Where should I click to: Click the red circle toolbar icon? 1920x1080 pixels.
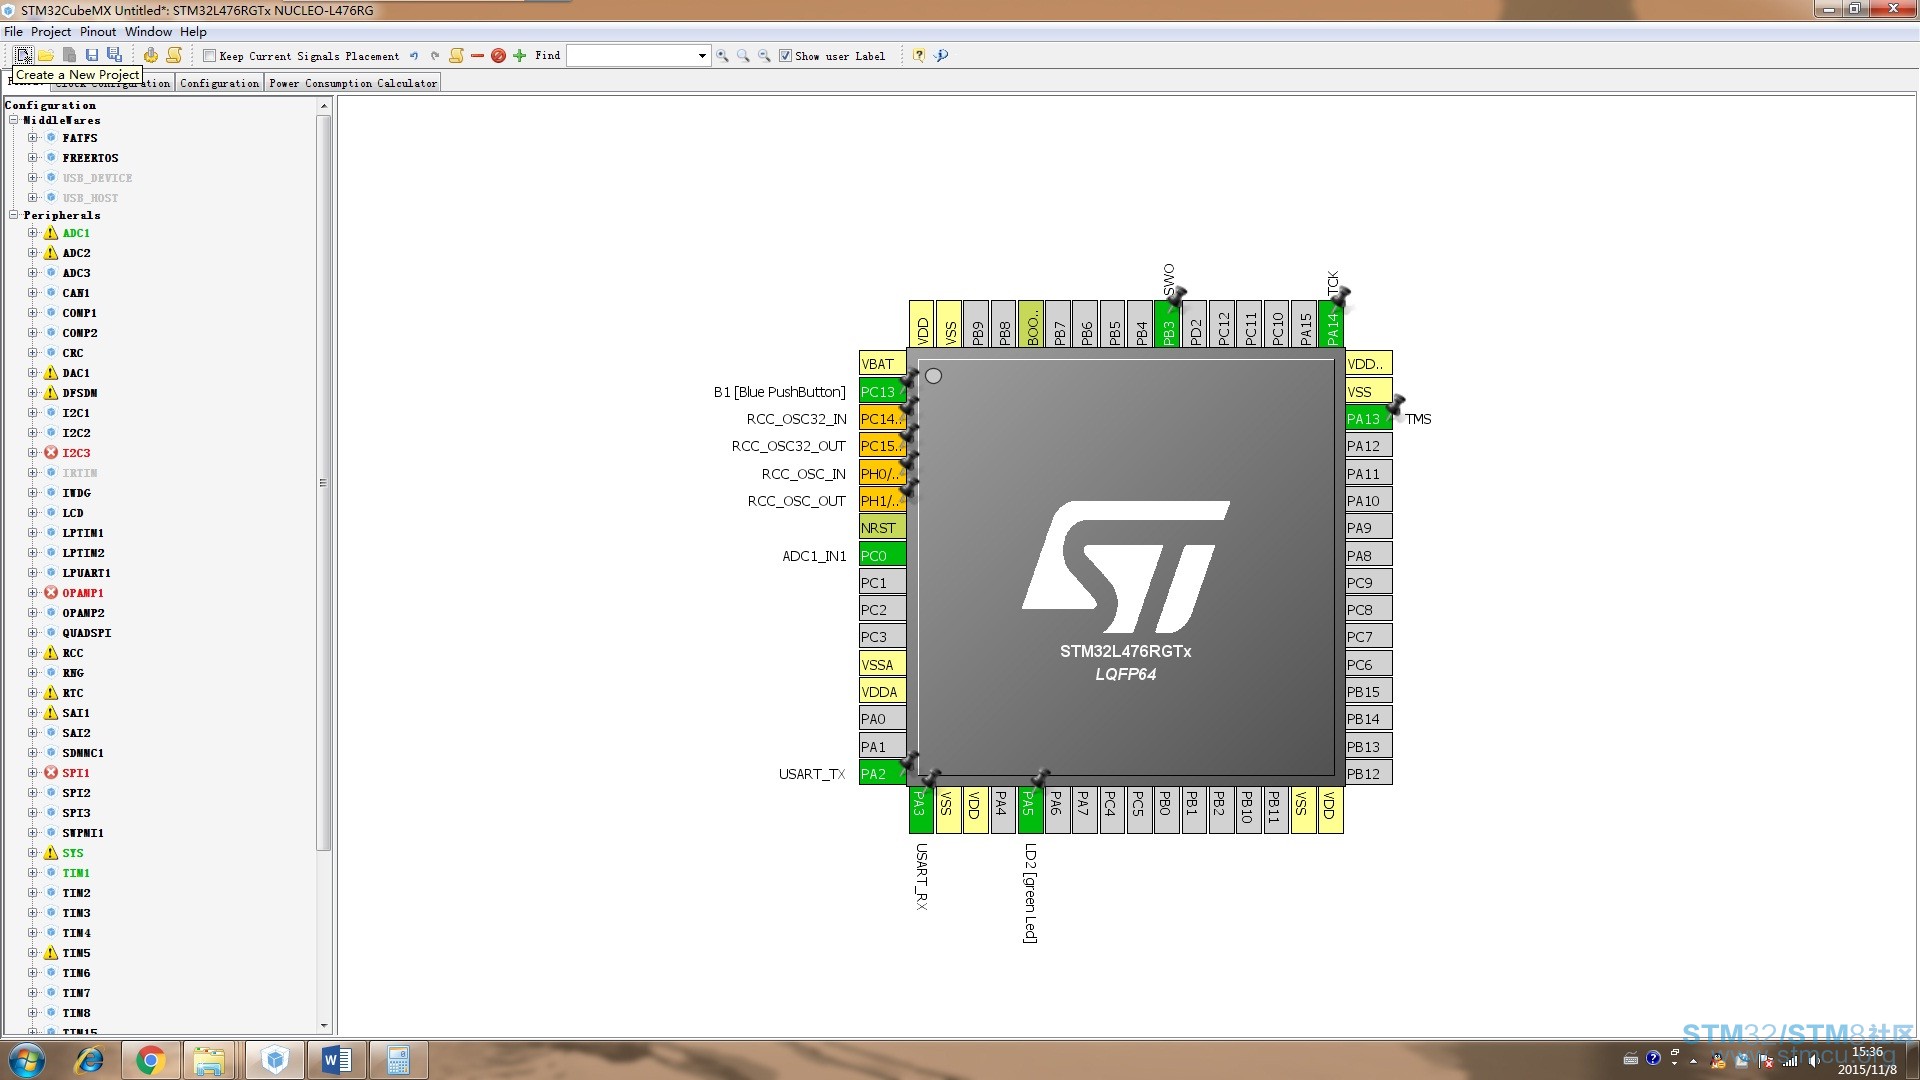(x=498, y=56)
